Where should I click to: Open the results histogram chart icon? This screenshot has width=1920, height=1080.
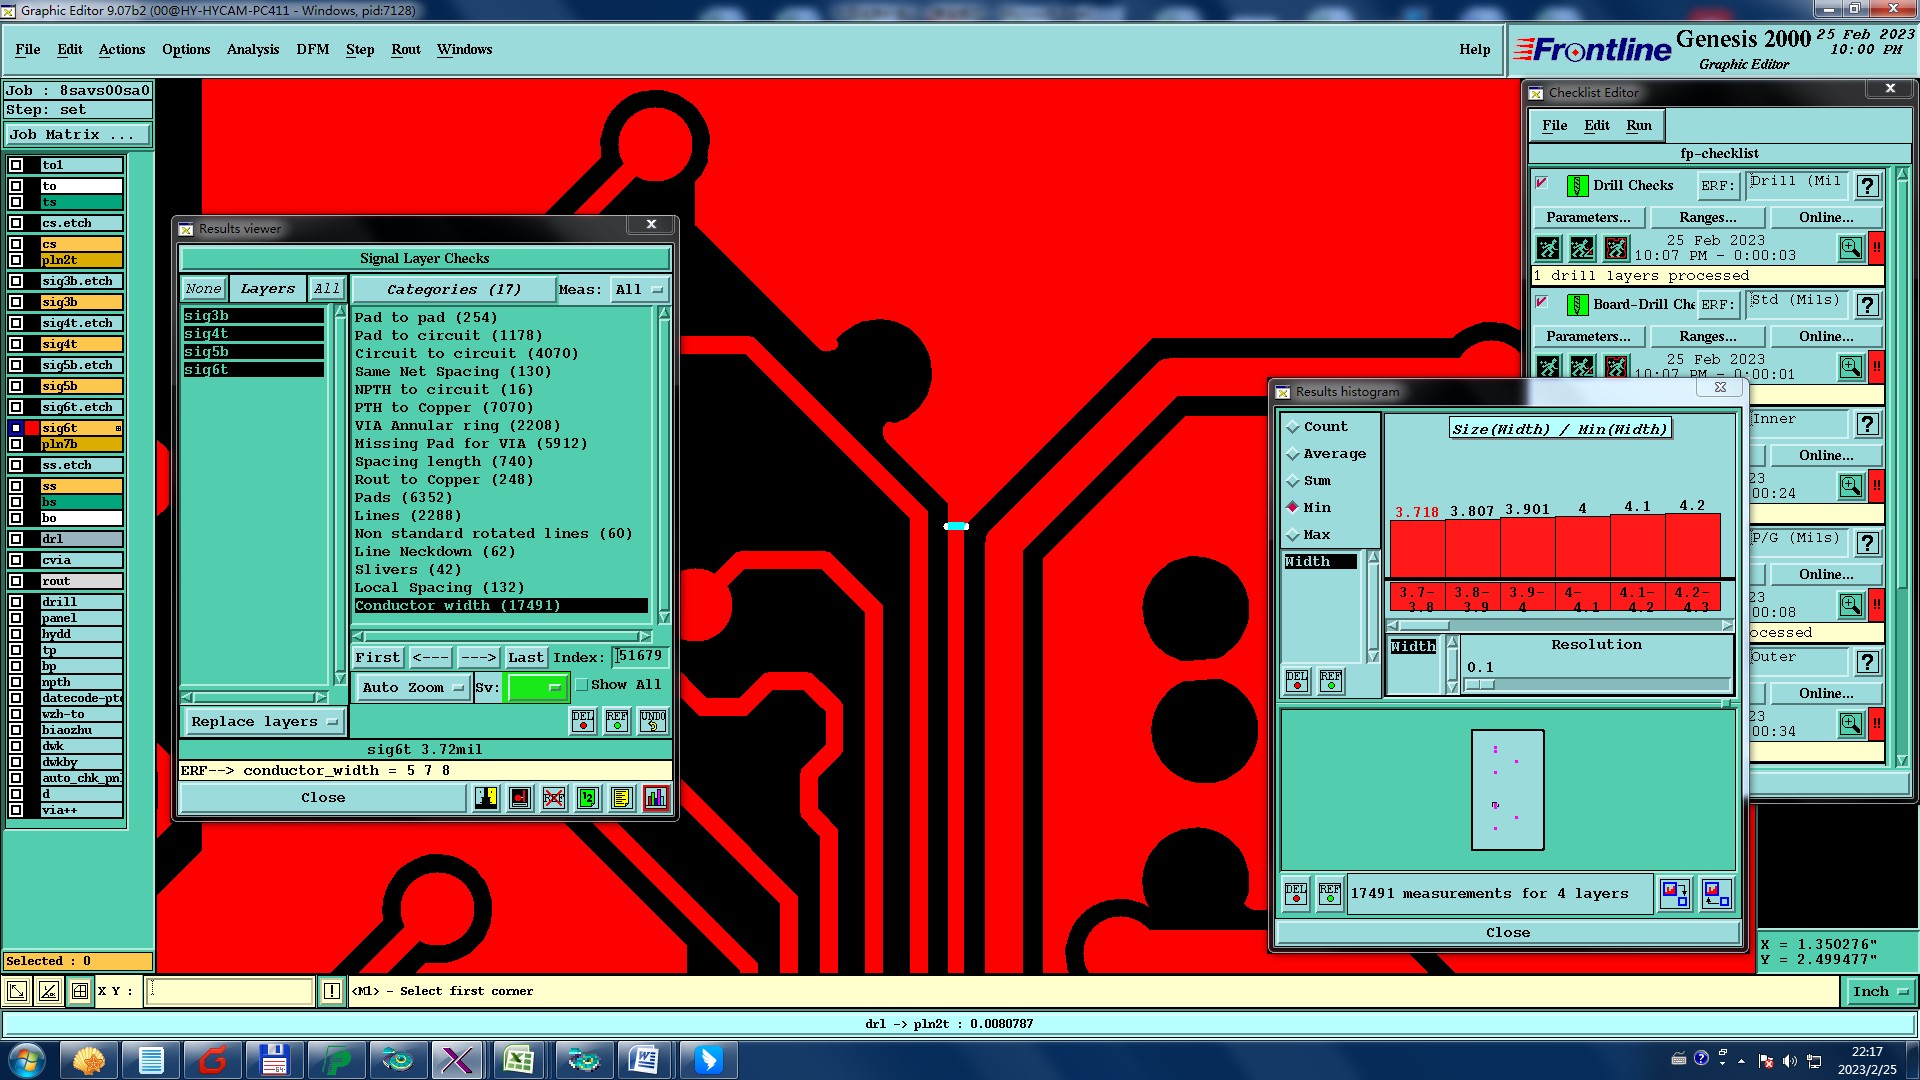656,798
